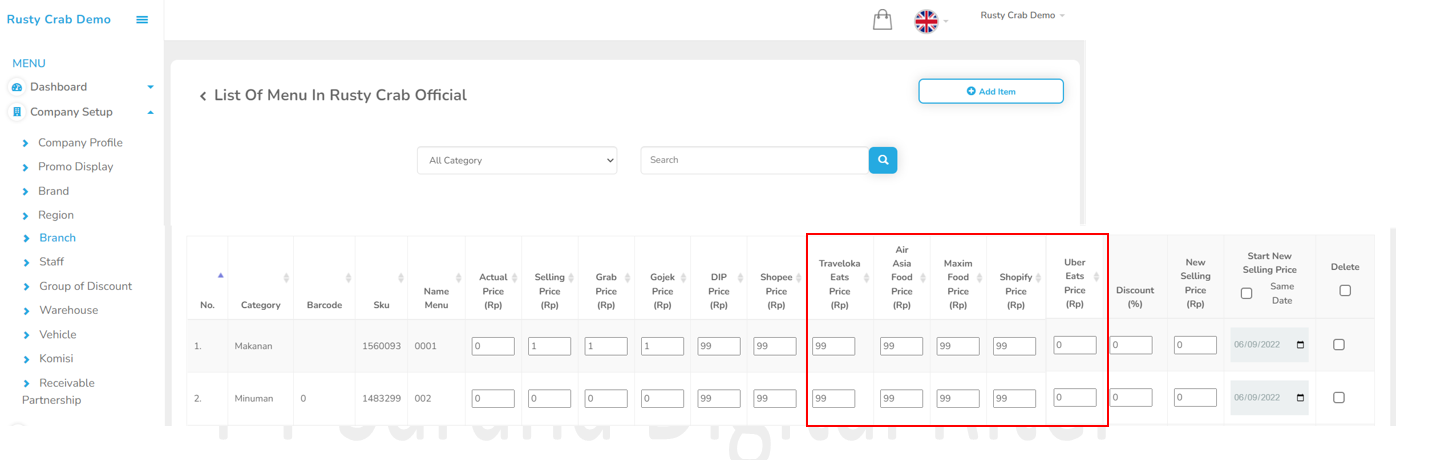Open the All Category dropdown
Viewport: 1441px width, 460px height.
517,160
